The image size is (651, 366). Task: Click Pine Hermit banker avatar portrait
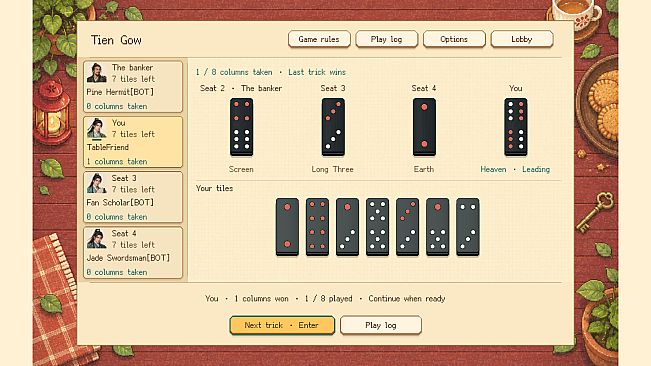click(96, 73)
